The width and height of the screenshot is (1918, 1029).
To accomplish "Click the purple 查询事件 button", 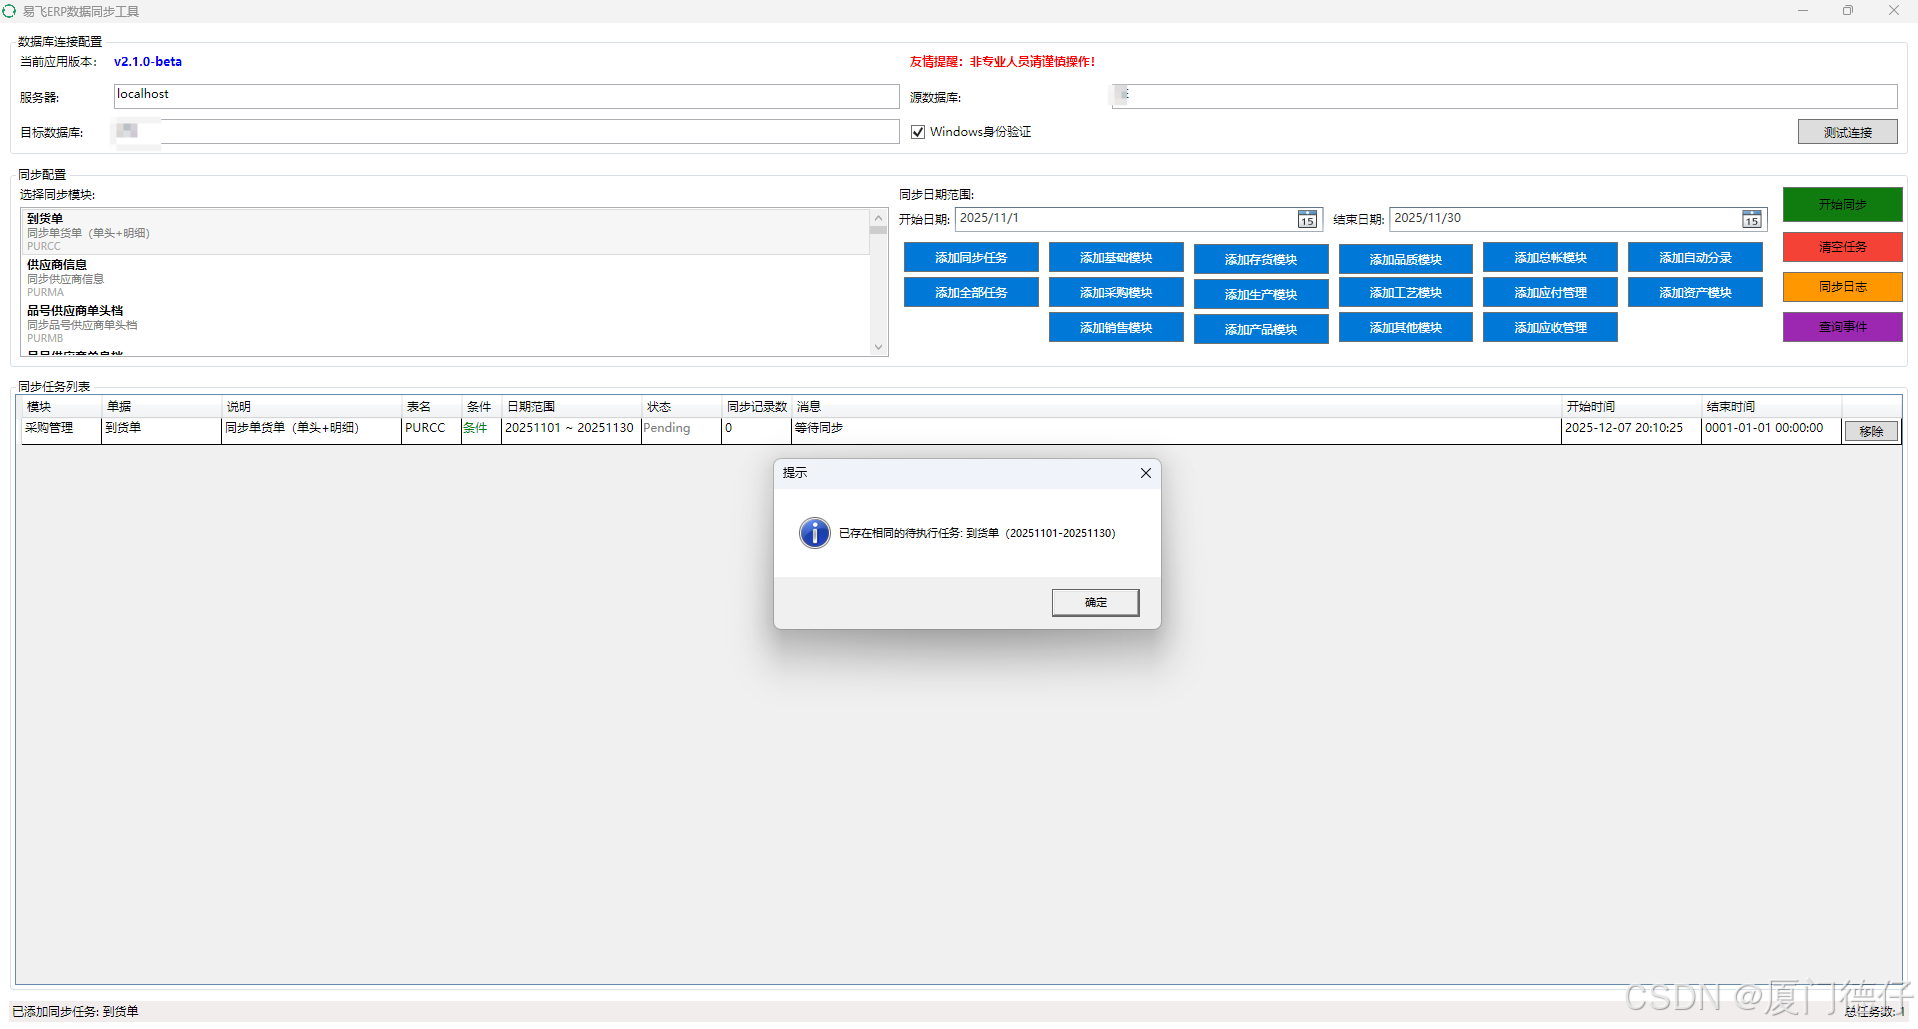I will 1842,327.
